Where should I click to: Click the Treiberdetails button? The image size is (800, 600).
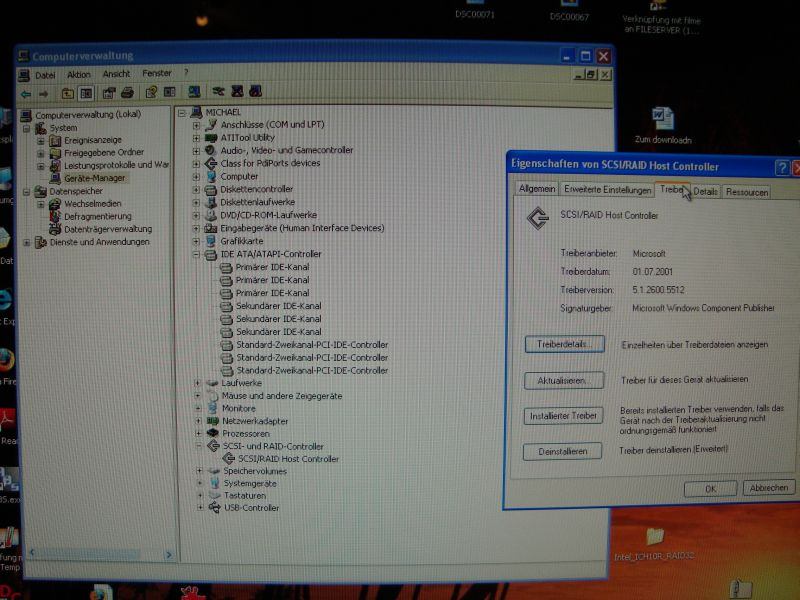564,344
